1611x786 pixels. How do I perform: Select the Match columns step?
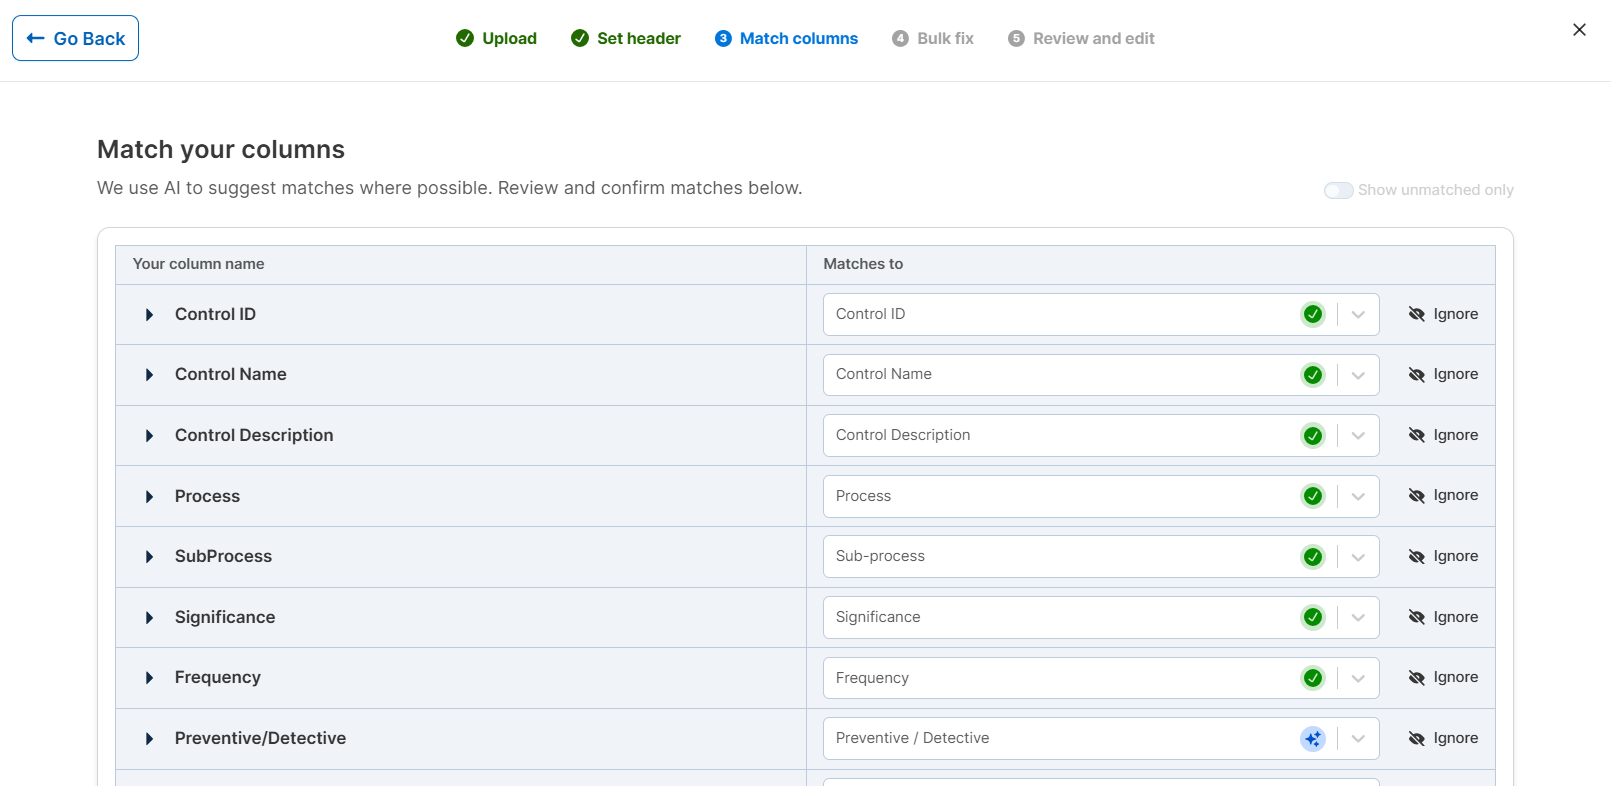(786, 38)
